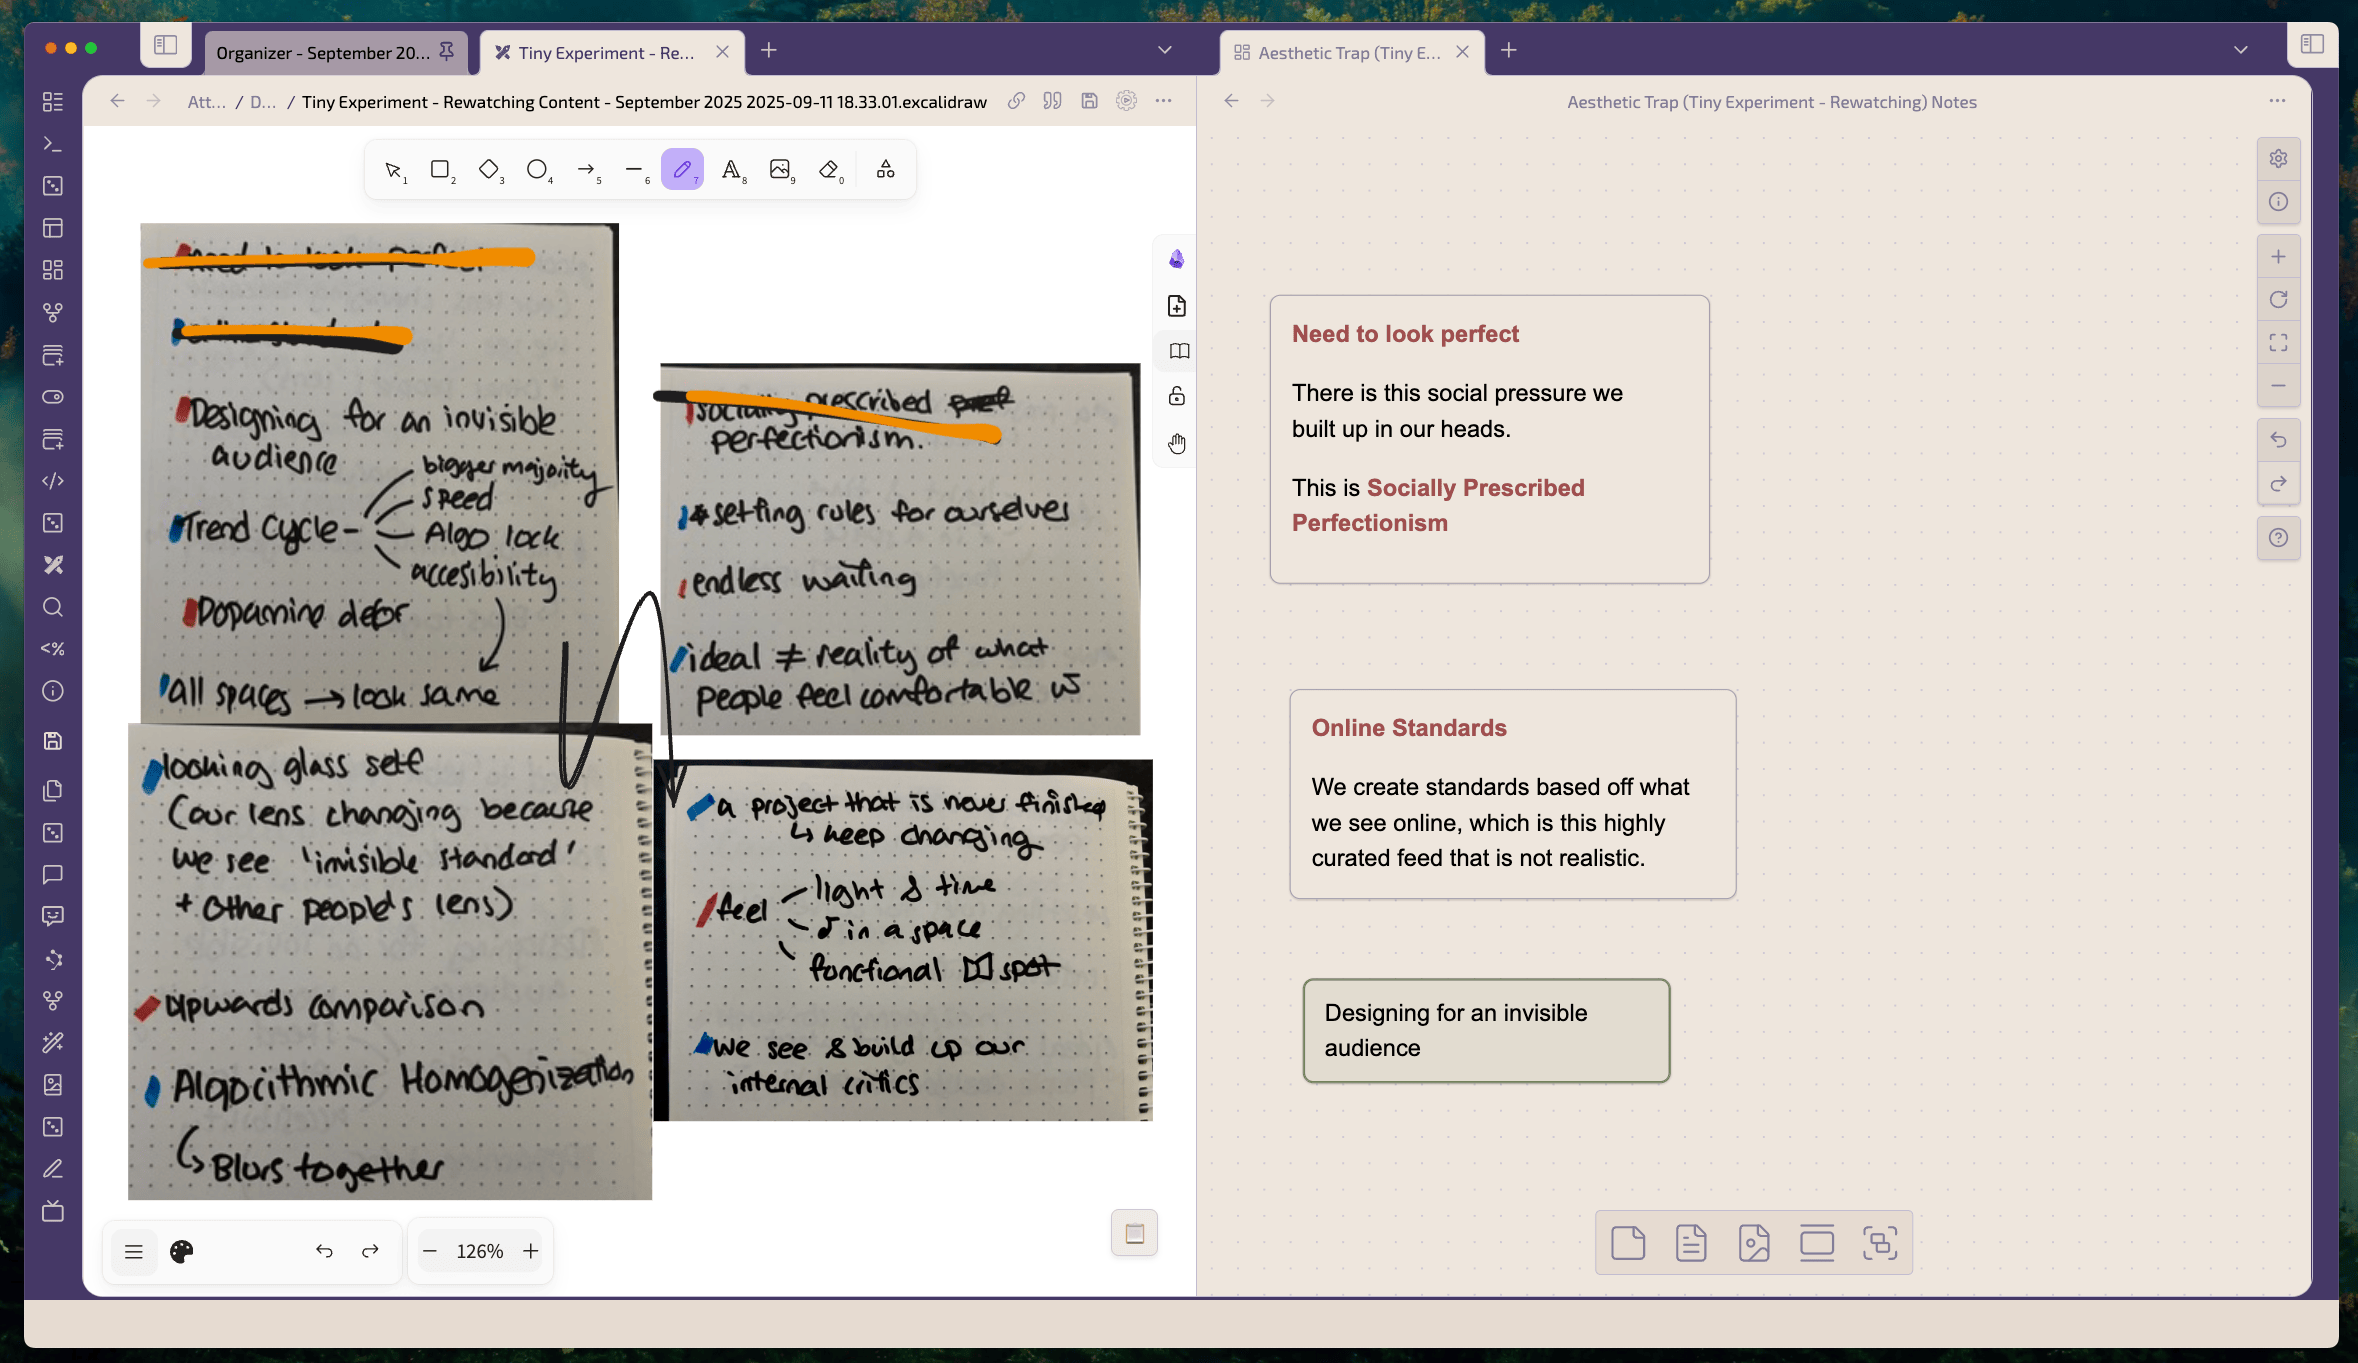The image size is (2358, 1363).
Task: Open the Excalidraw hamburger menu
Action: pos(134,1251)
